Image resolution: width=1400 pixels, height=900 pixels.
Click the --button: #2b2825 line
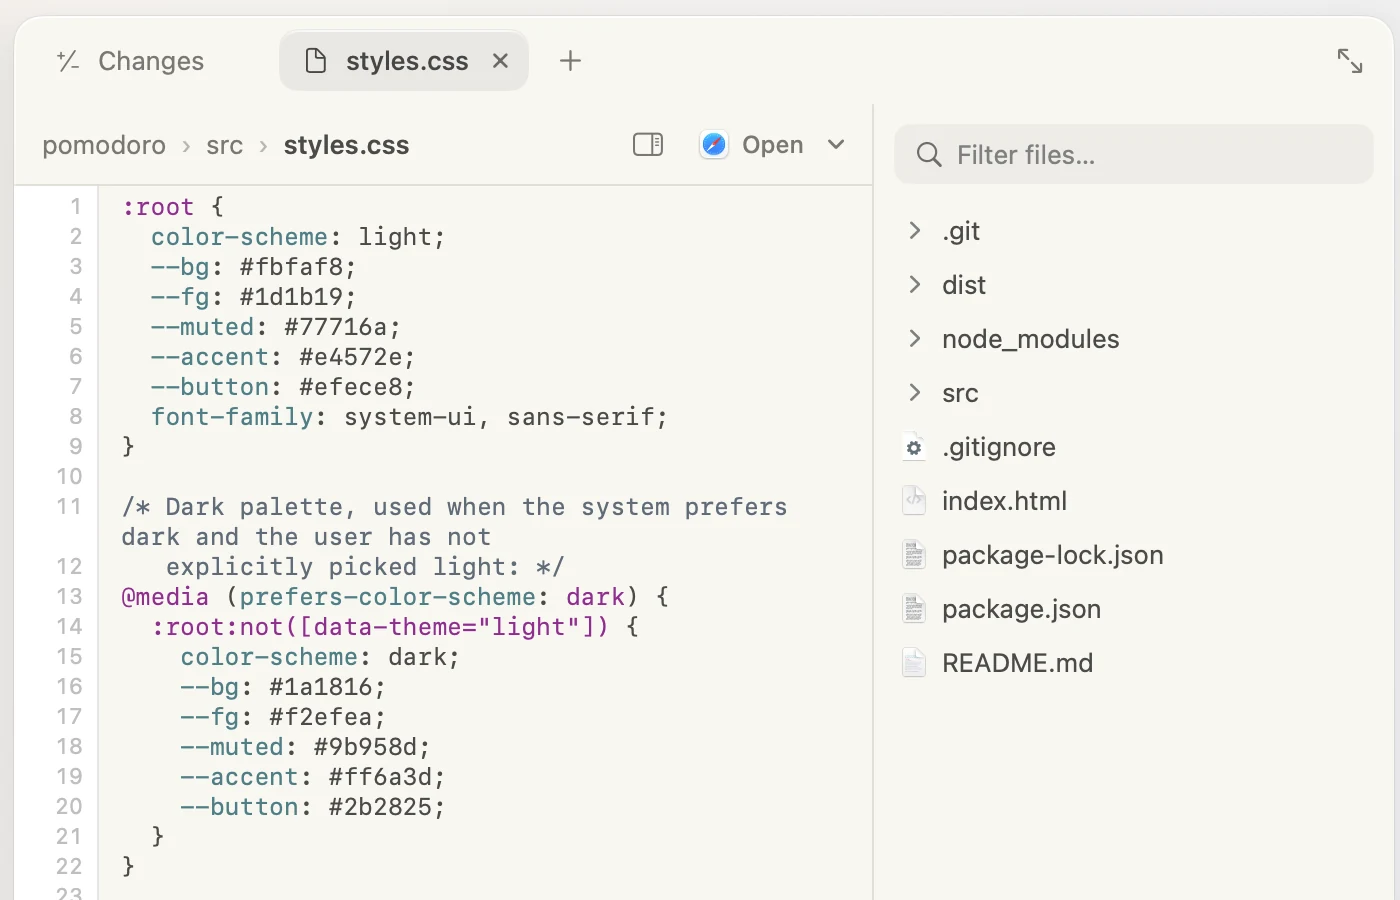(x=313, y=807)
